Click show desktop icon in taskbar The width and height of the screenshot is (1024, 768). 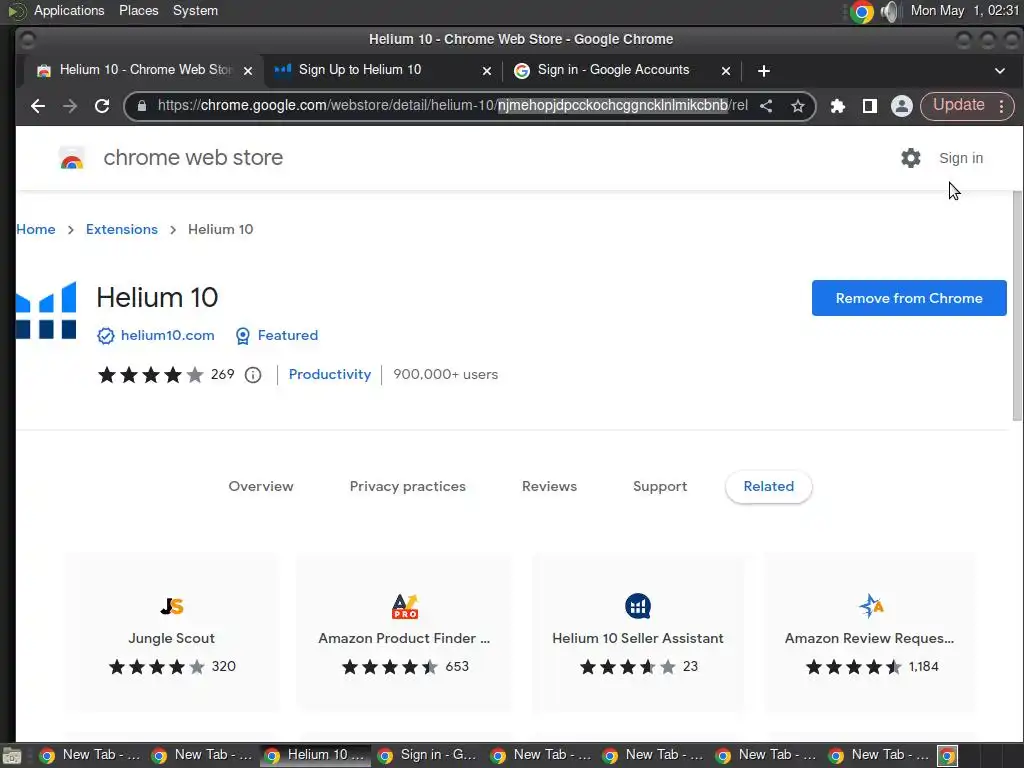tap(12, 756)
